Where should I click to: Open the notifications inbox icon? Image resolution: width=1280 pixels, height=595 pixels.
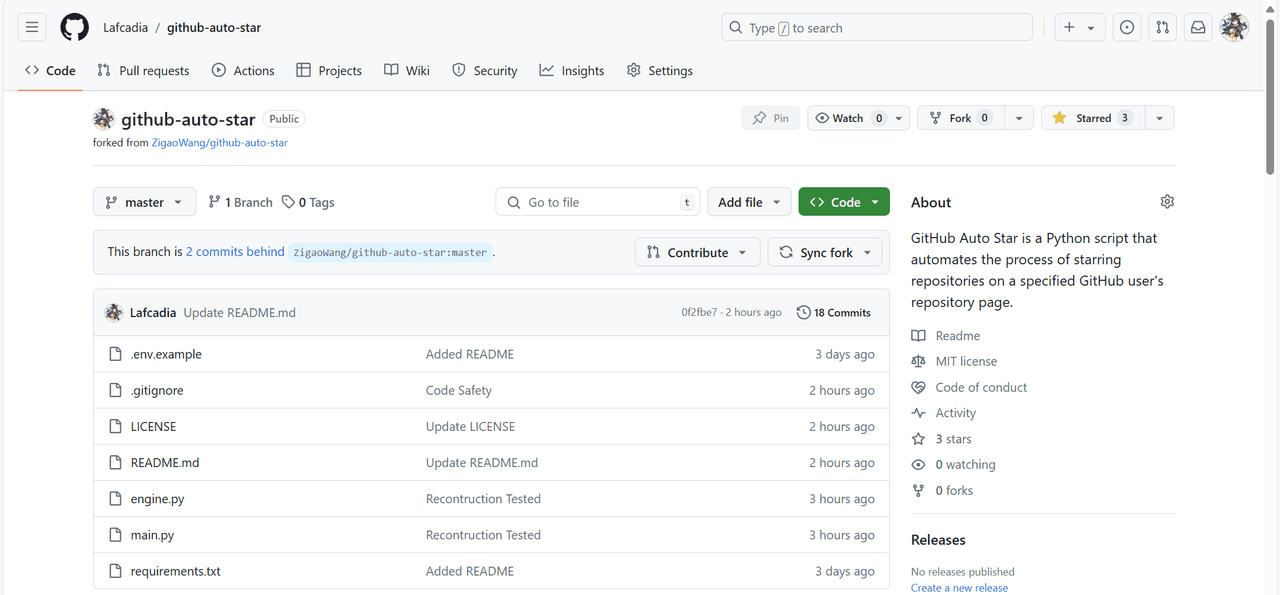pos(1197,27)
